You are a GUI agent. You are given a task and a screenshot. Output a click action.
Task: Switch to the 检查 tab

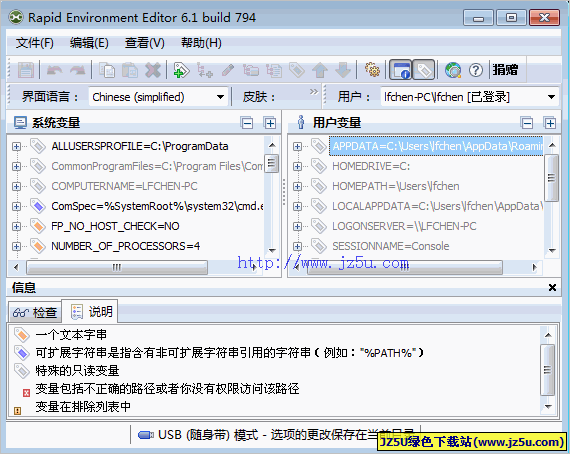(35, 313)
